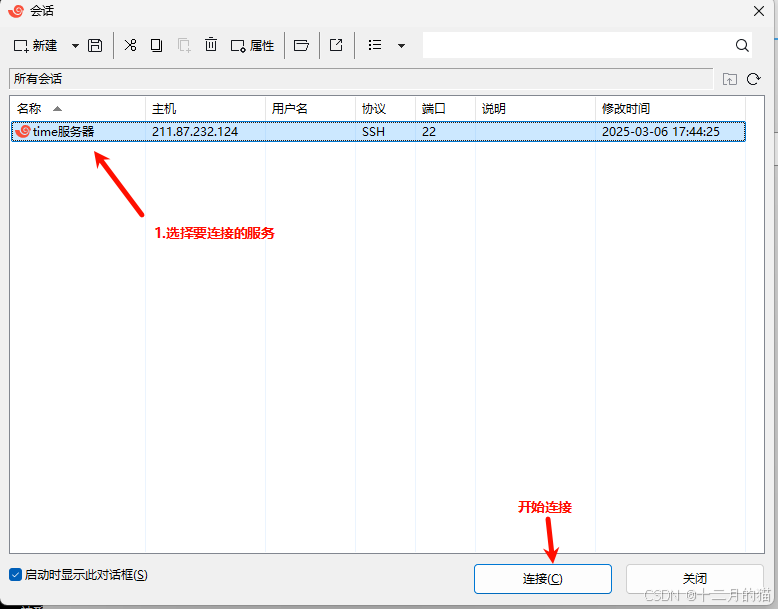Viewport: 778px width, 609px height.
Task: Close the 会话 dialog with the X
Action: [x=759, y=11]
